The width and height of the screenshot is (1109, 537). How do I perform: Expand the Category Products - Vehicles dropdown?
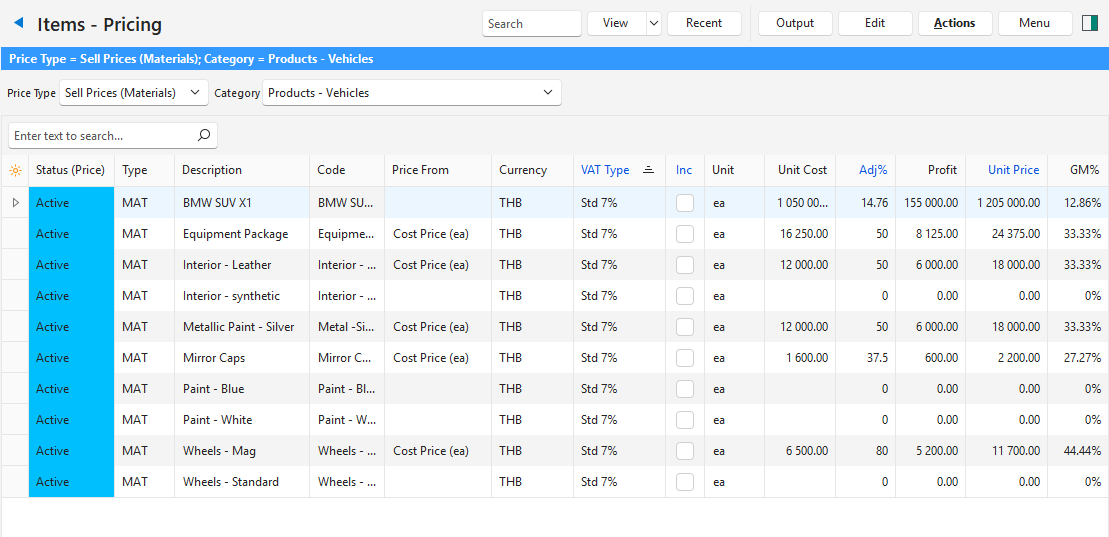[411, 93]
